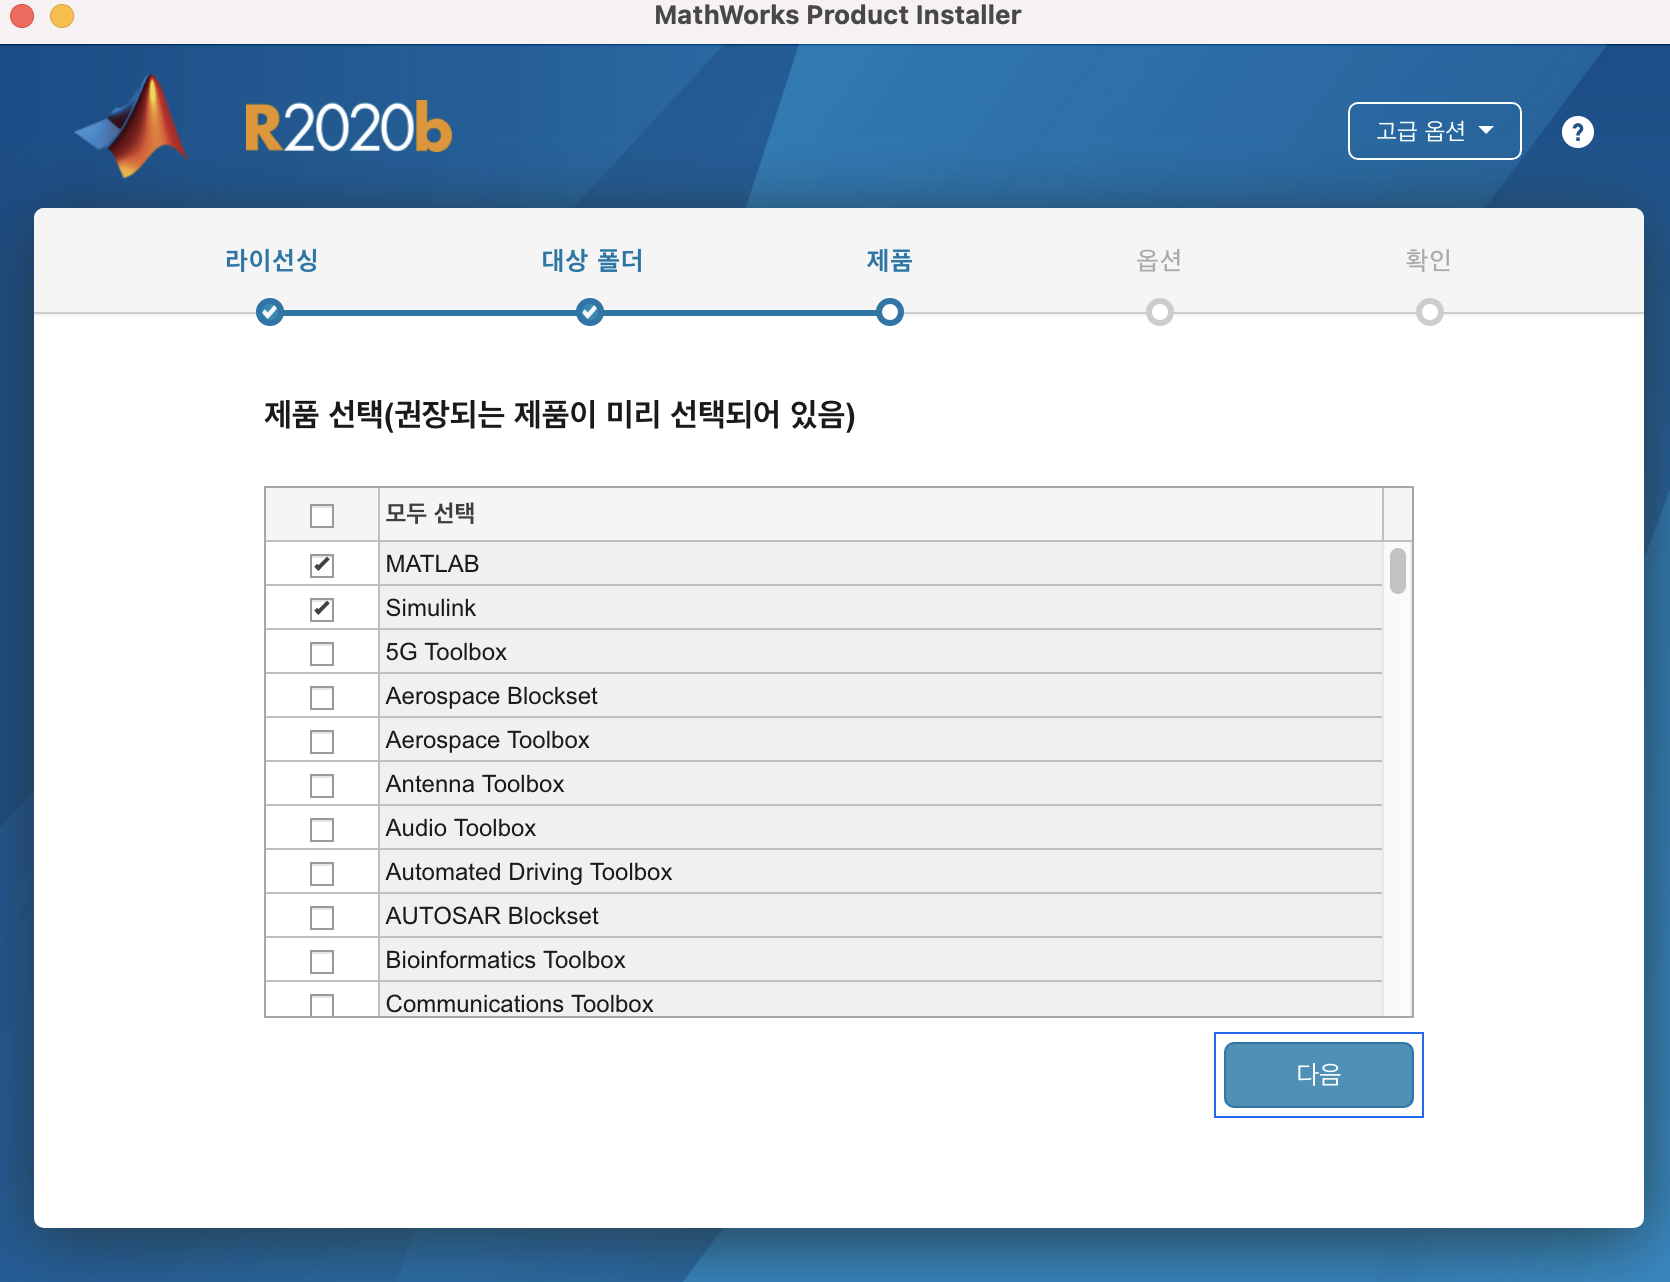This screenshot has width=1670, height=1282.
Task: Enable the Aerospace Blockset checkbox
Action: [322, 698]
